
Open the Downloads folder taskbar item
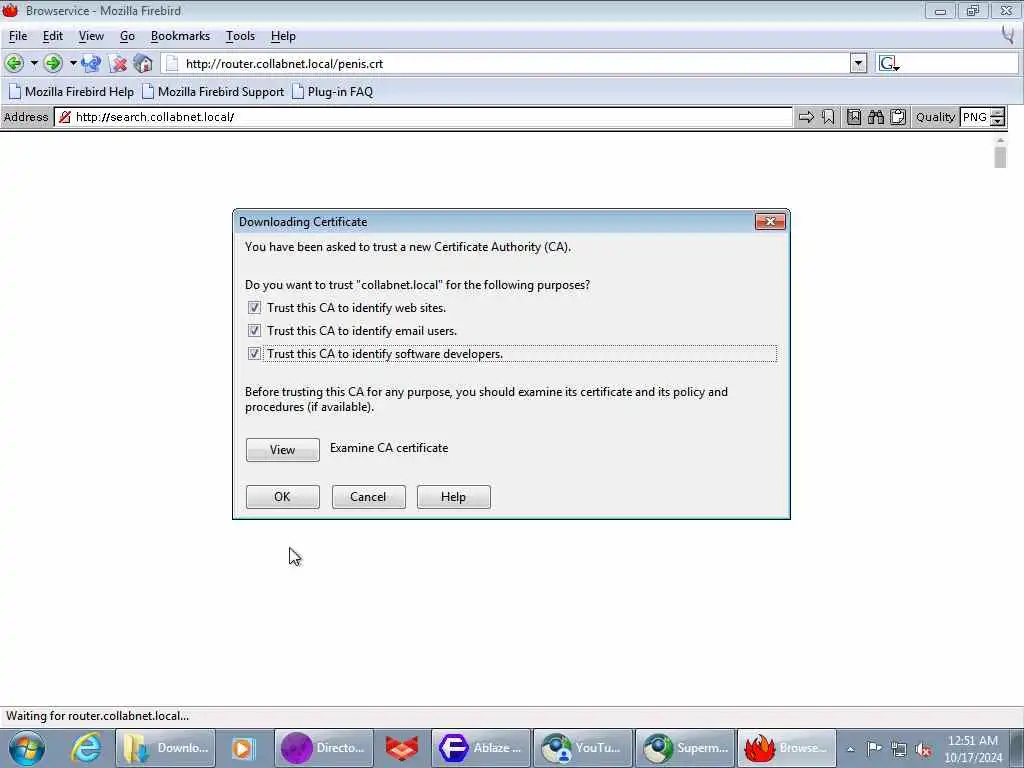pyautogui.click(x=165, y=748)
